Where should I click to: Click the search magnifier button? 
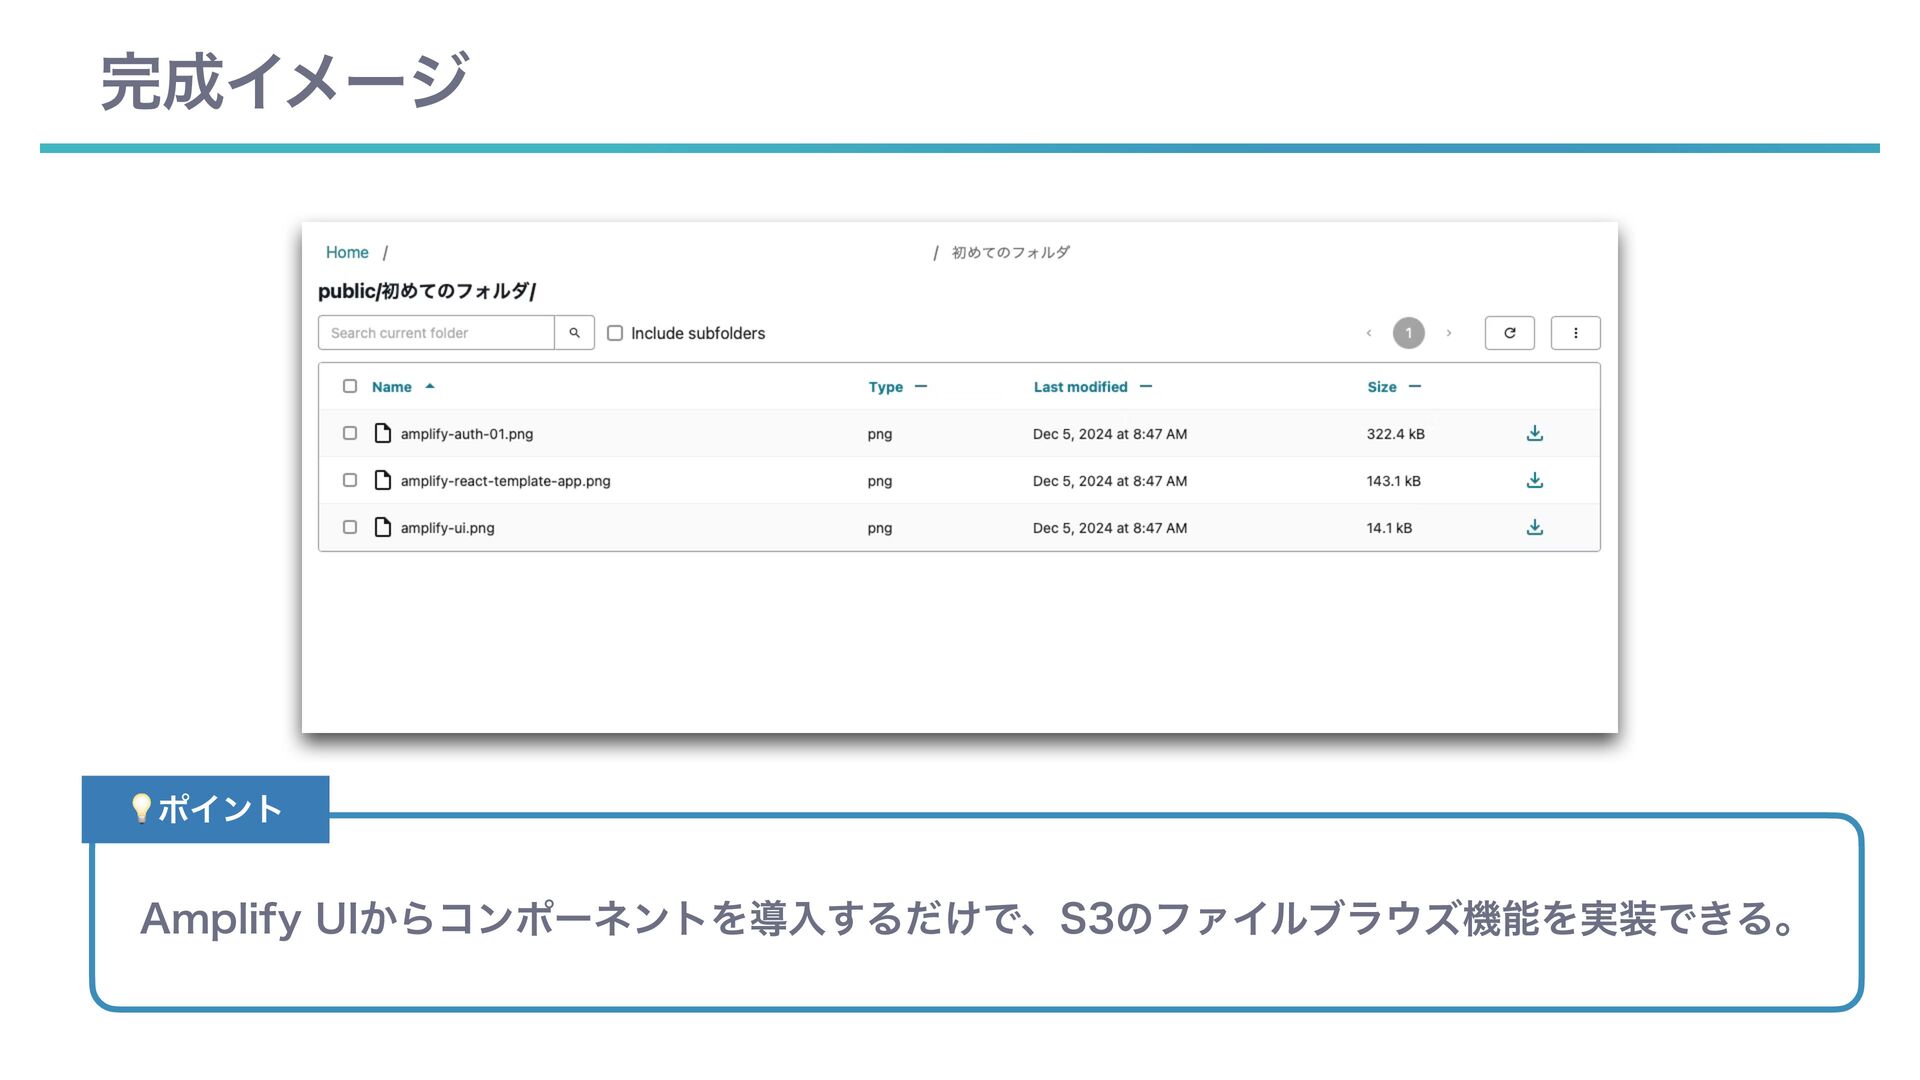[574, 333]
